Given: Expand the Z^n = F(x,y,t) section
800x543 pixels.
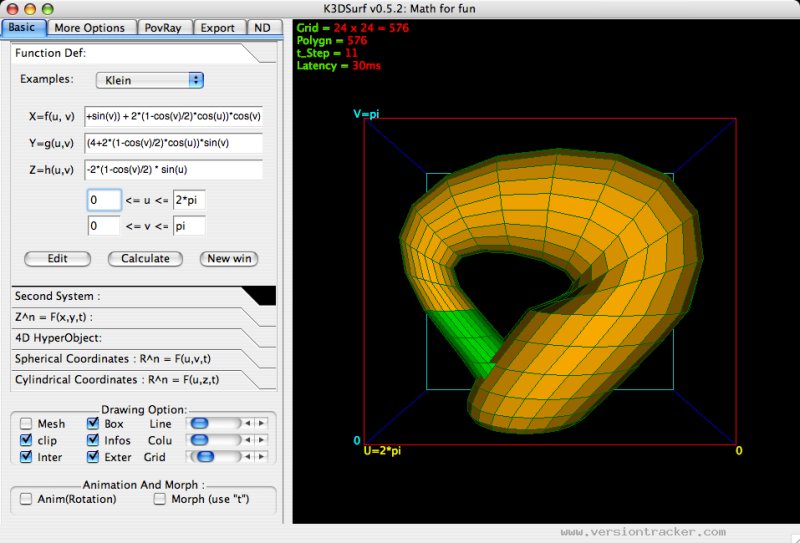Looking at the screenshot, I should (143, 317).
